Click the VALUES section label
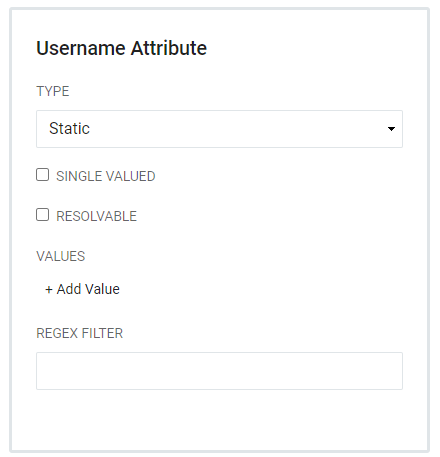This screenshot has width=440, height=457. pos(61,256)
